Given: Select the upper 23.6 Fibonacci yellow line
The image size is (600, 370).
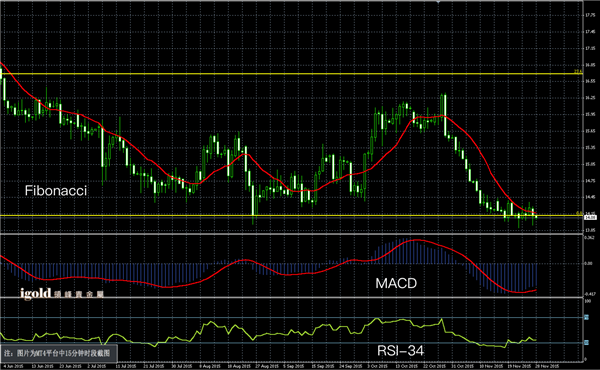Looking at the screenshot, I should [291, 74].
